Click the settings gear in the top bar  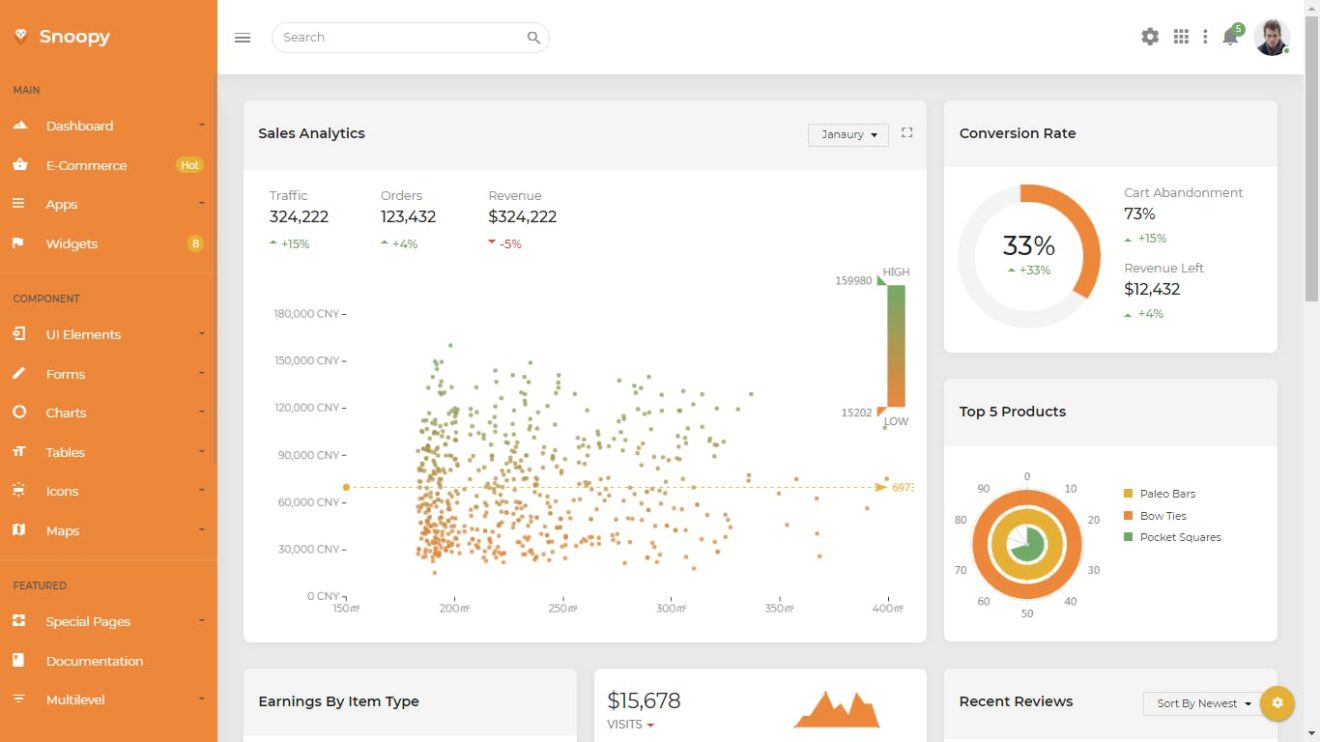coord(1150,36)
